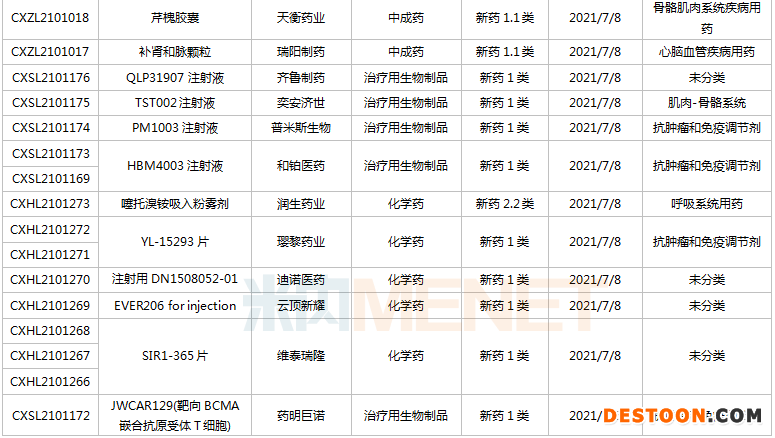Viewport: 775px width, 438px height.
Task: Click 化学药 in the 润生药业 row
Action: tap(406, 204)
